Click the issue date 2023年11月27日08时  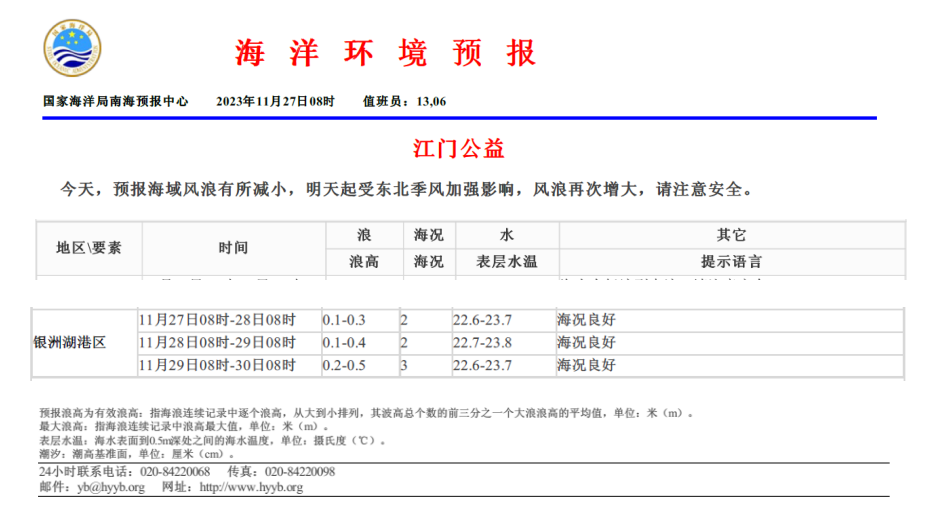(275, 102)
